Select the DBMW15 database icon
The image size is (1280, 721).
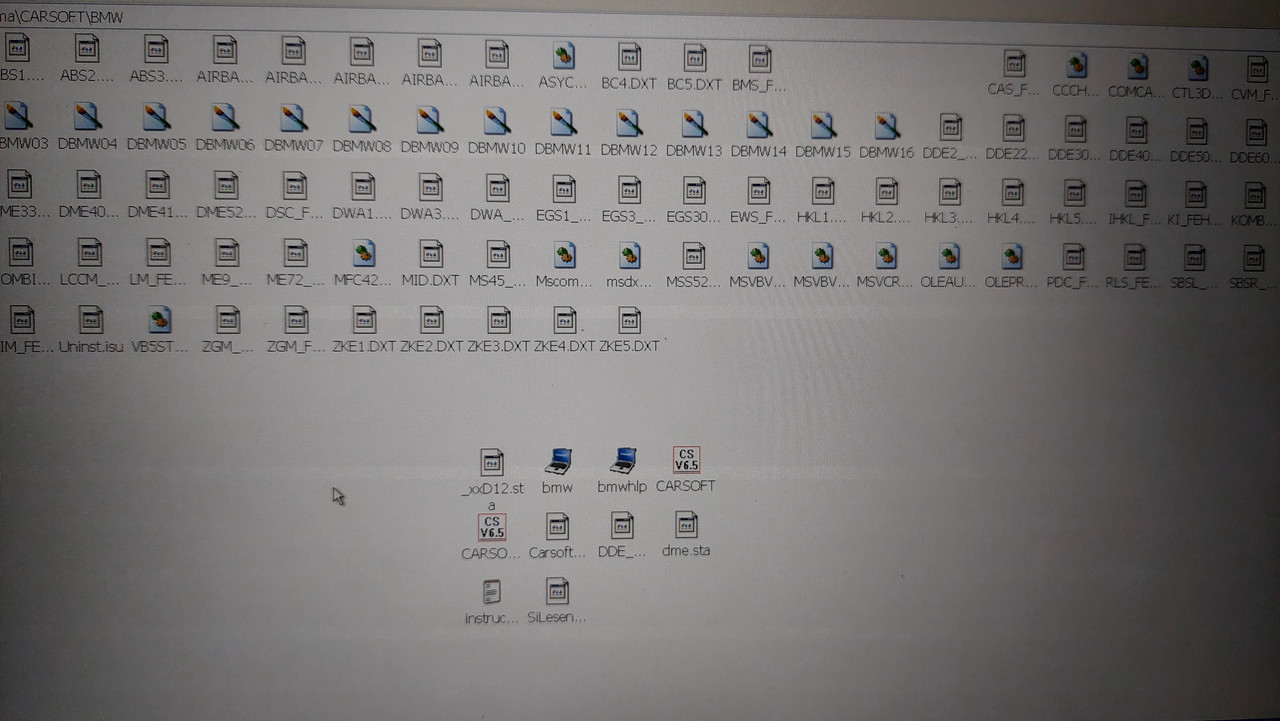click(823, 125)
